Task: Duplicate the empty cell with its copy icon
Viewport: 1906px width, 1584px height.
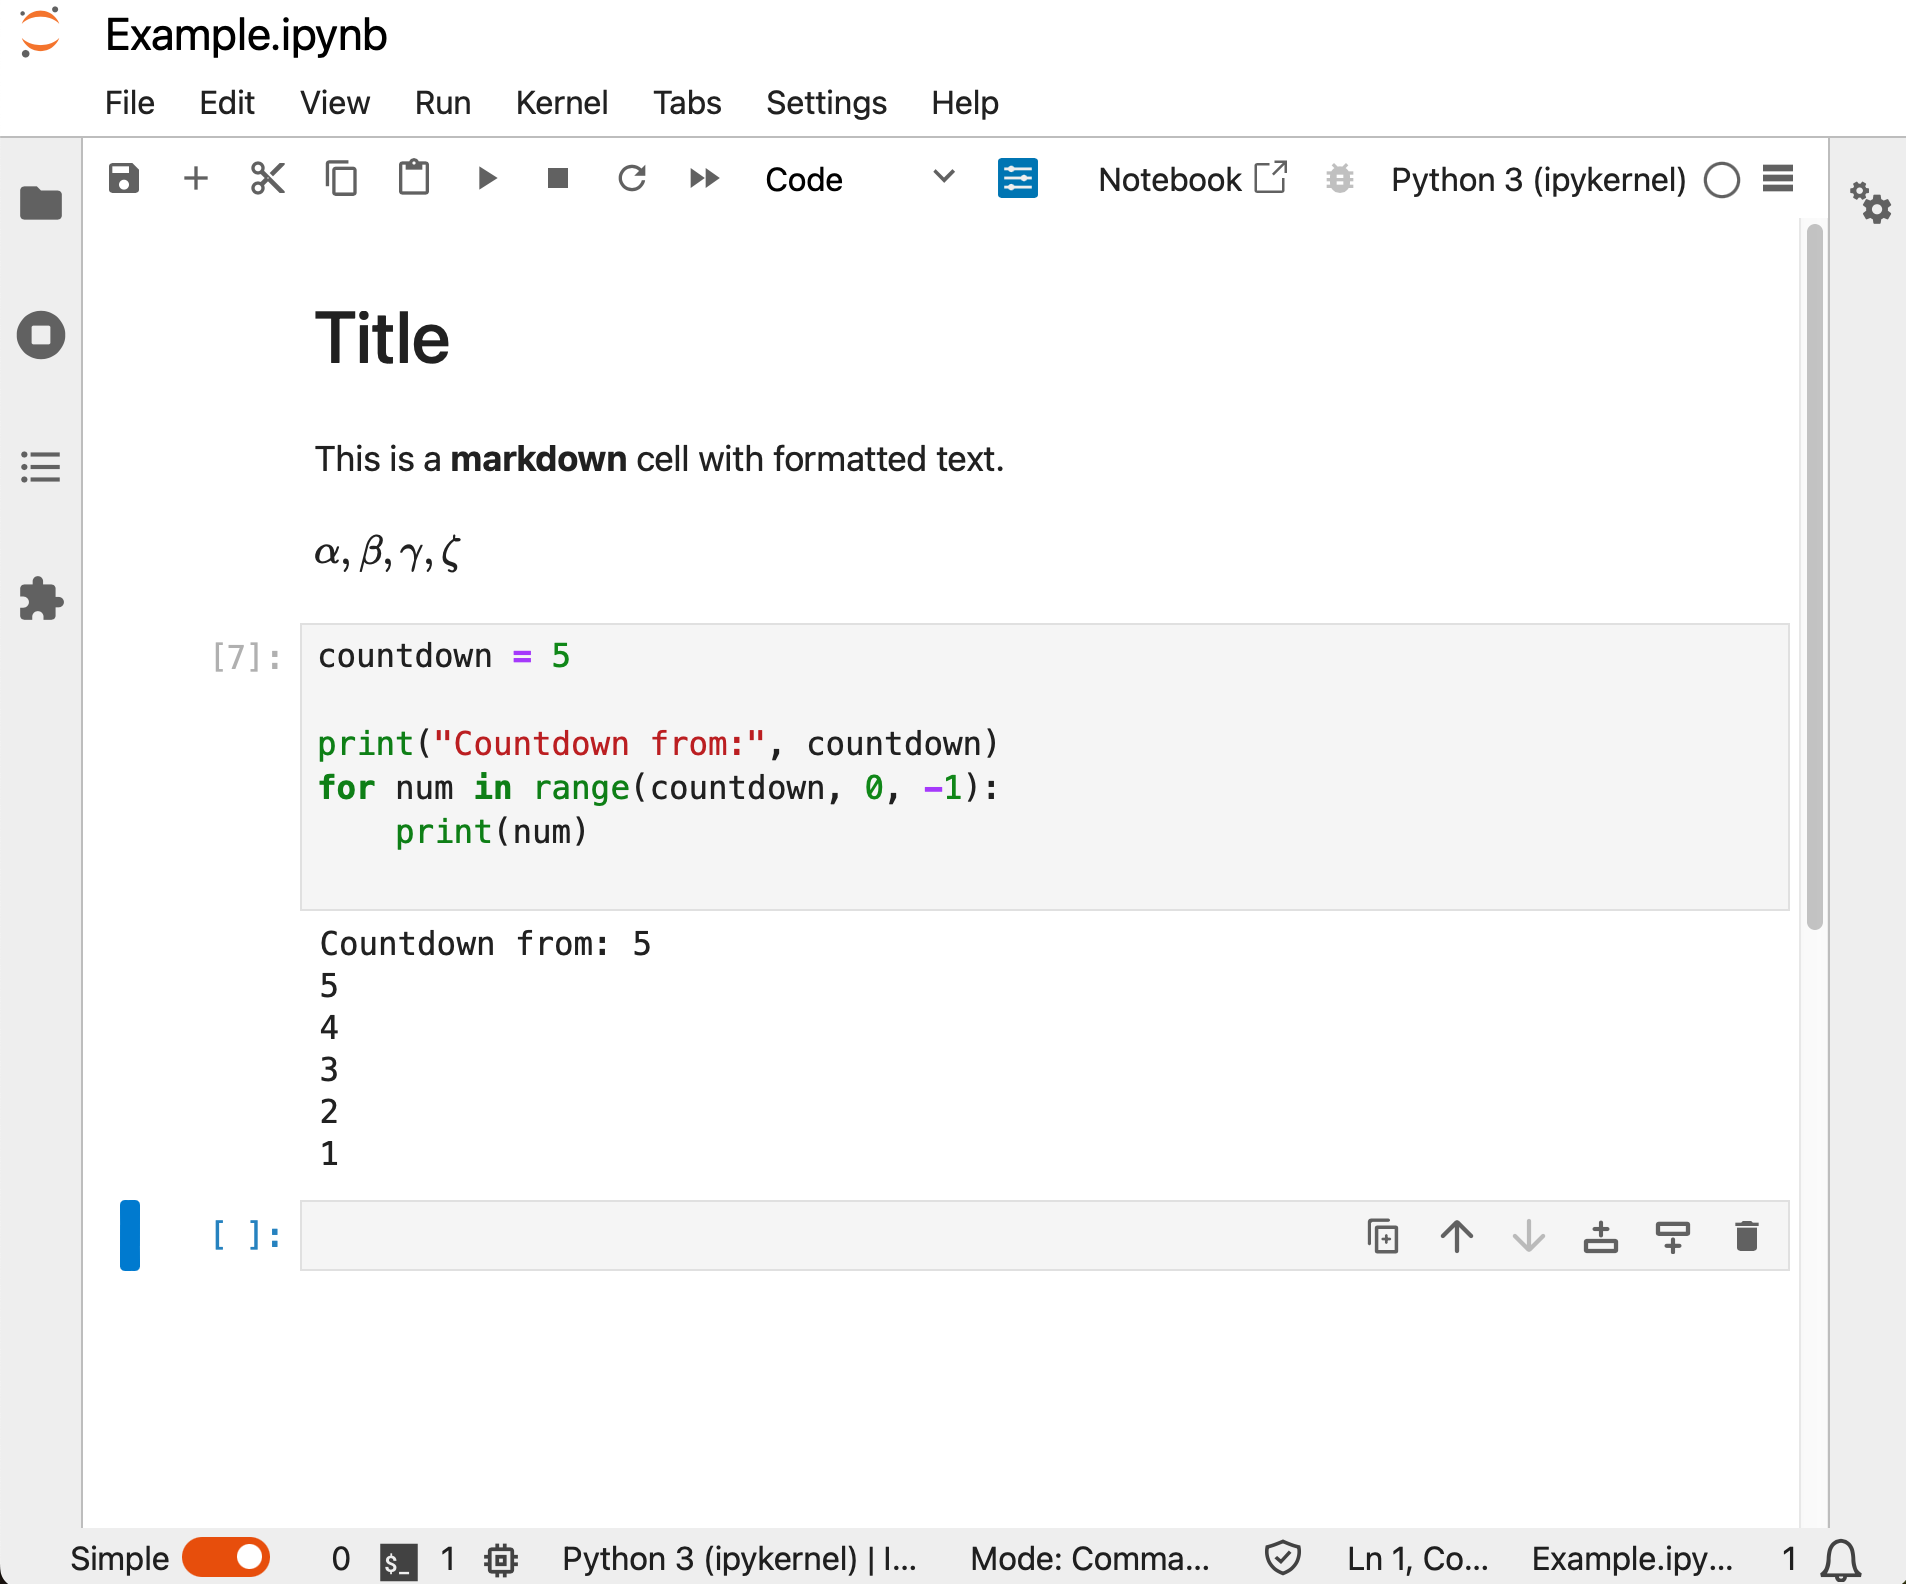Action: point(1383,1237)
